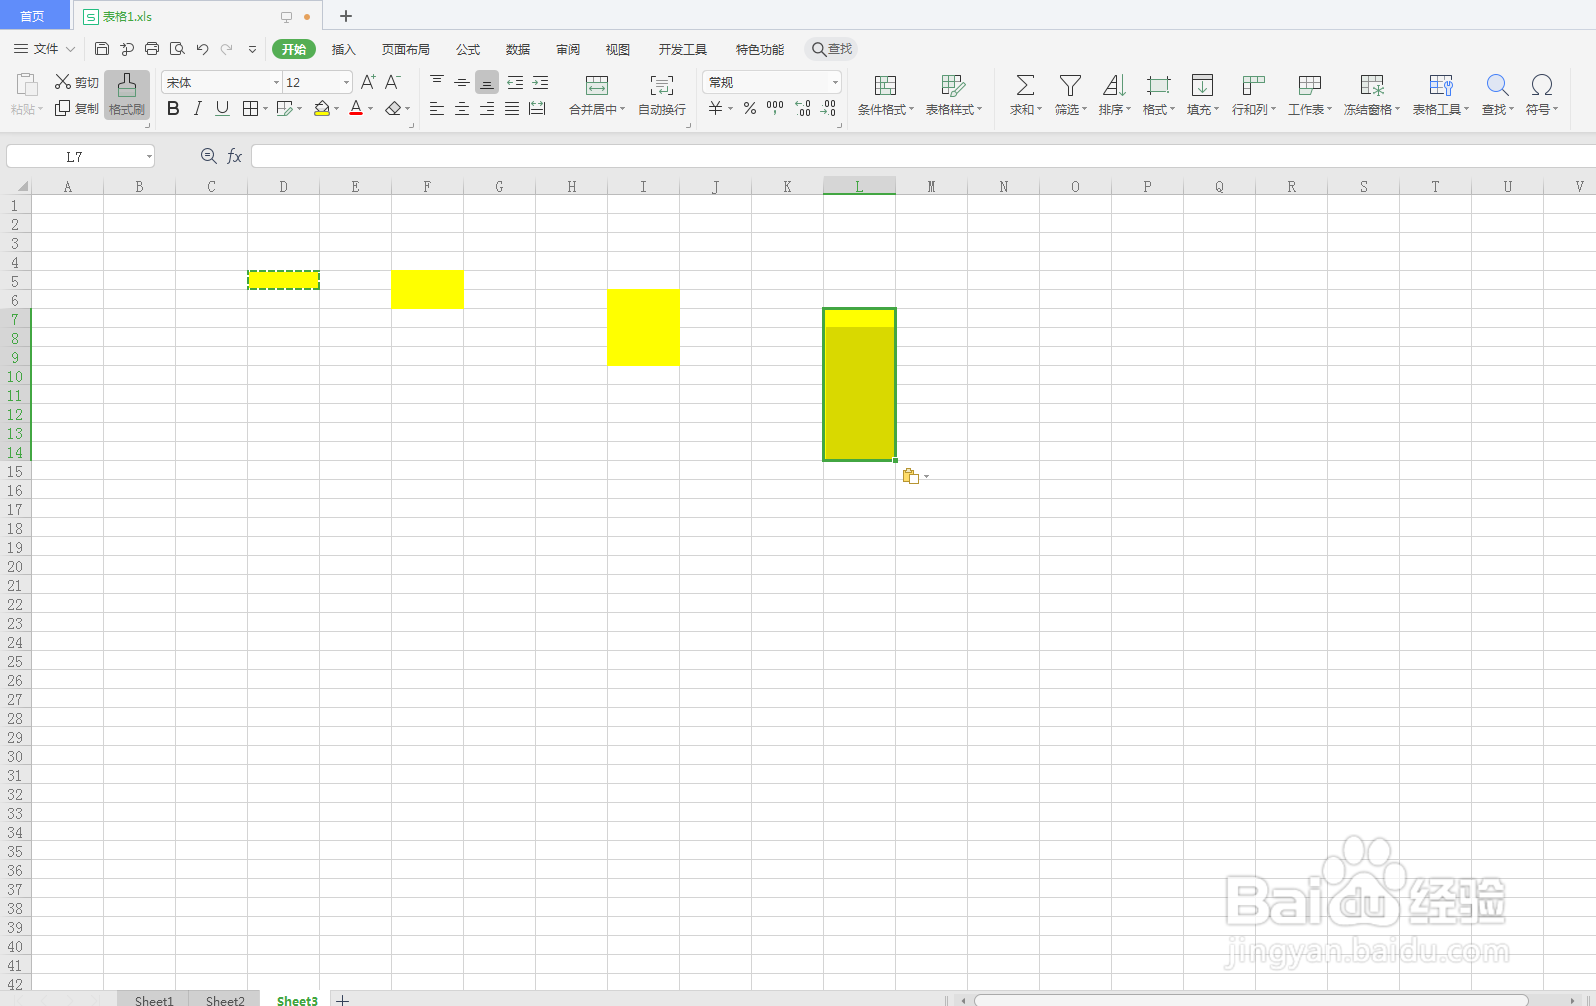The height and width of the screenshot is (1006, 1596).
Task: Align text right horizontally
Action: pyautogui.click(x=487, y=108)
